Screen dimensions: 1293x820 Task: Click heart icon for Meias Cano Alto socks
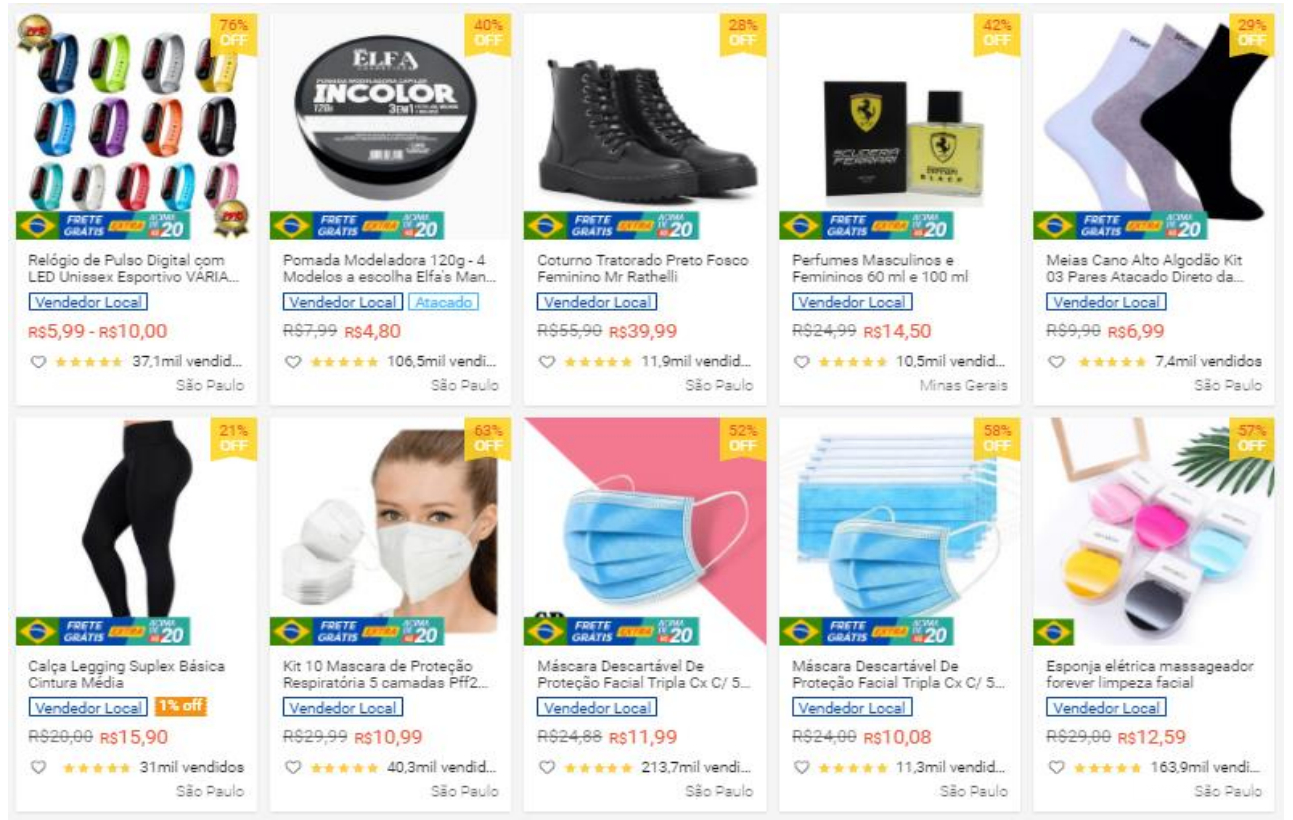click(x=1056, y=362)
